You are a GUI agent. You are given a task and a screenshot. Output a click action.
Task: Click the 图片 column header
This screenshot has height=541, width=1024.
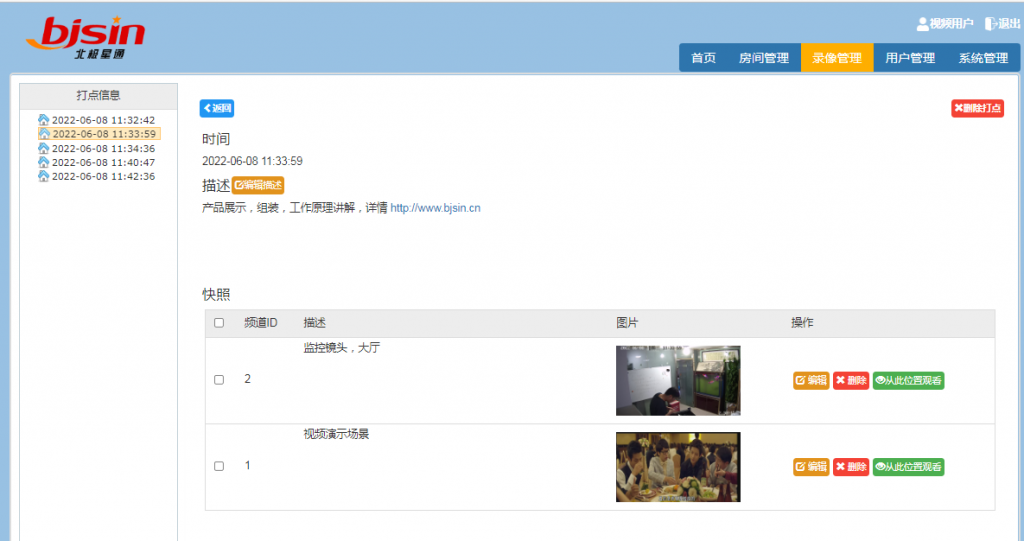[x=627, y=323]
